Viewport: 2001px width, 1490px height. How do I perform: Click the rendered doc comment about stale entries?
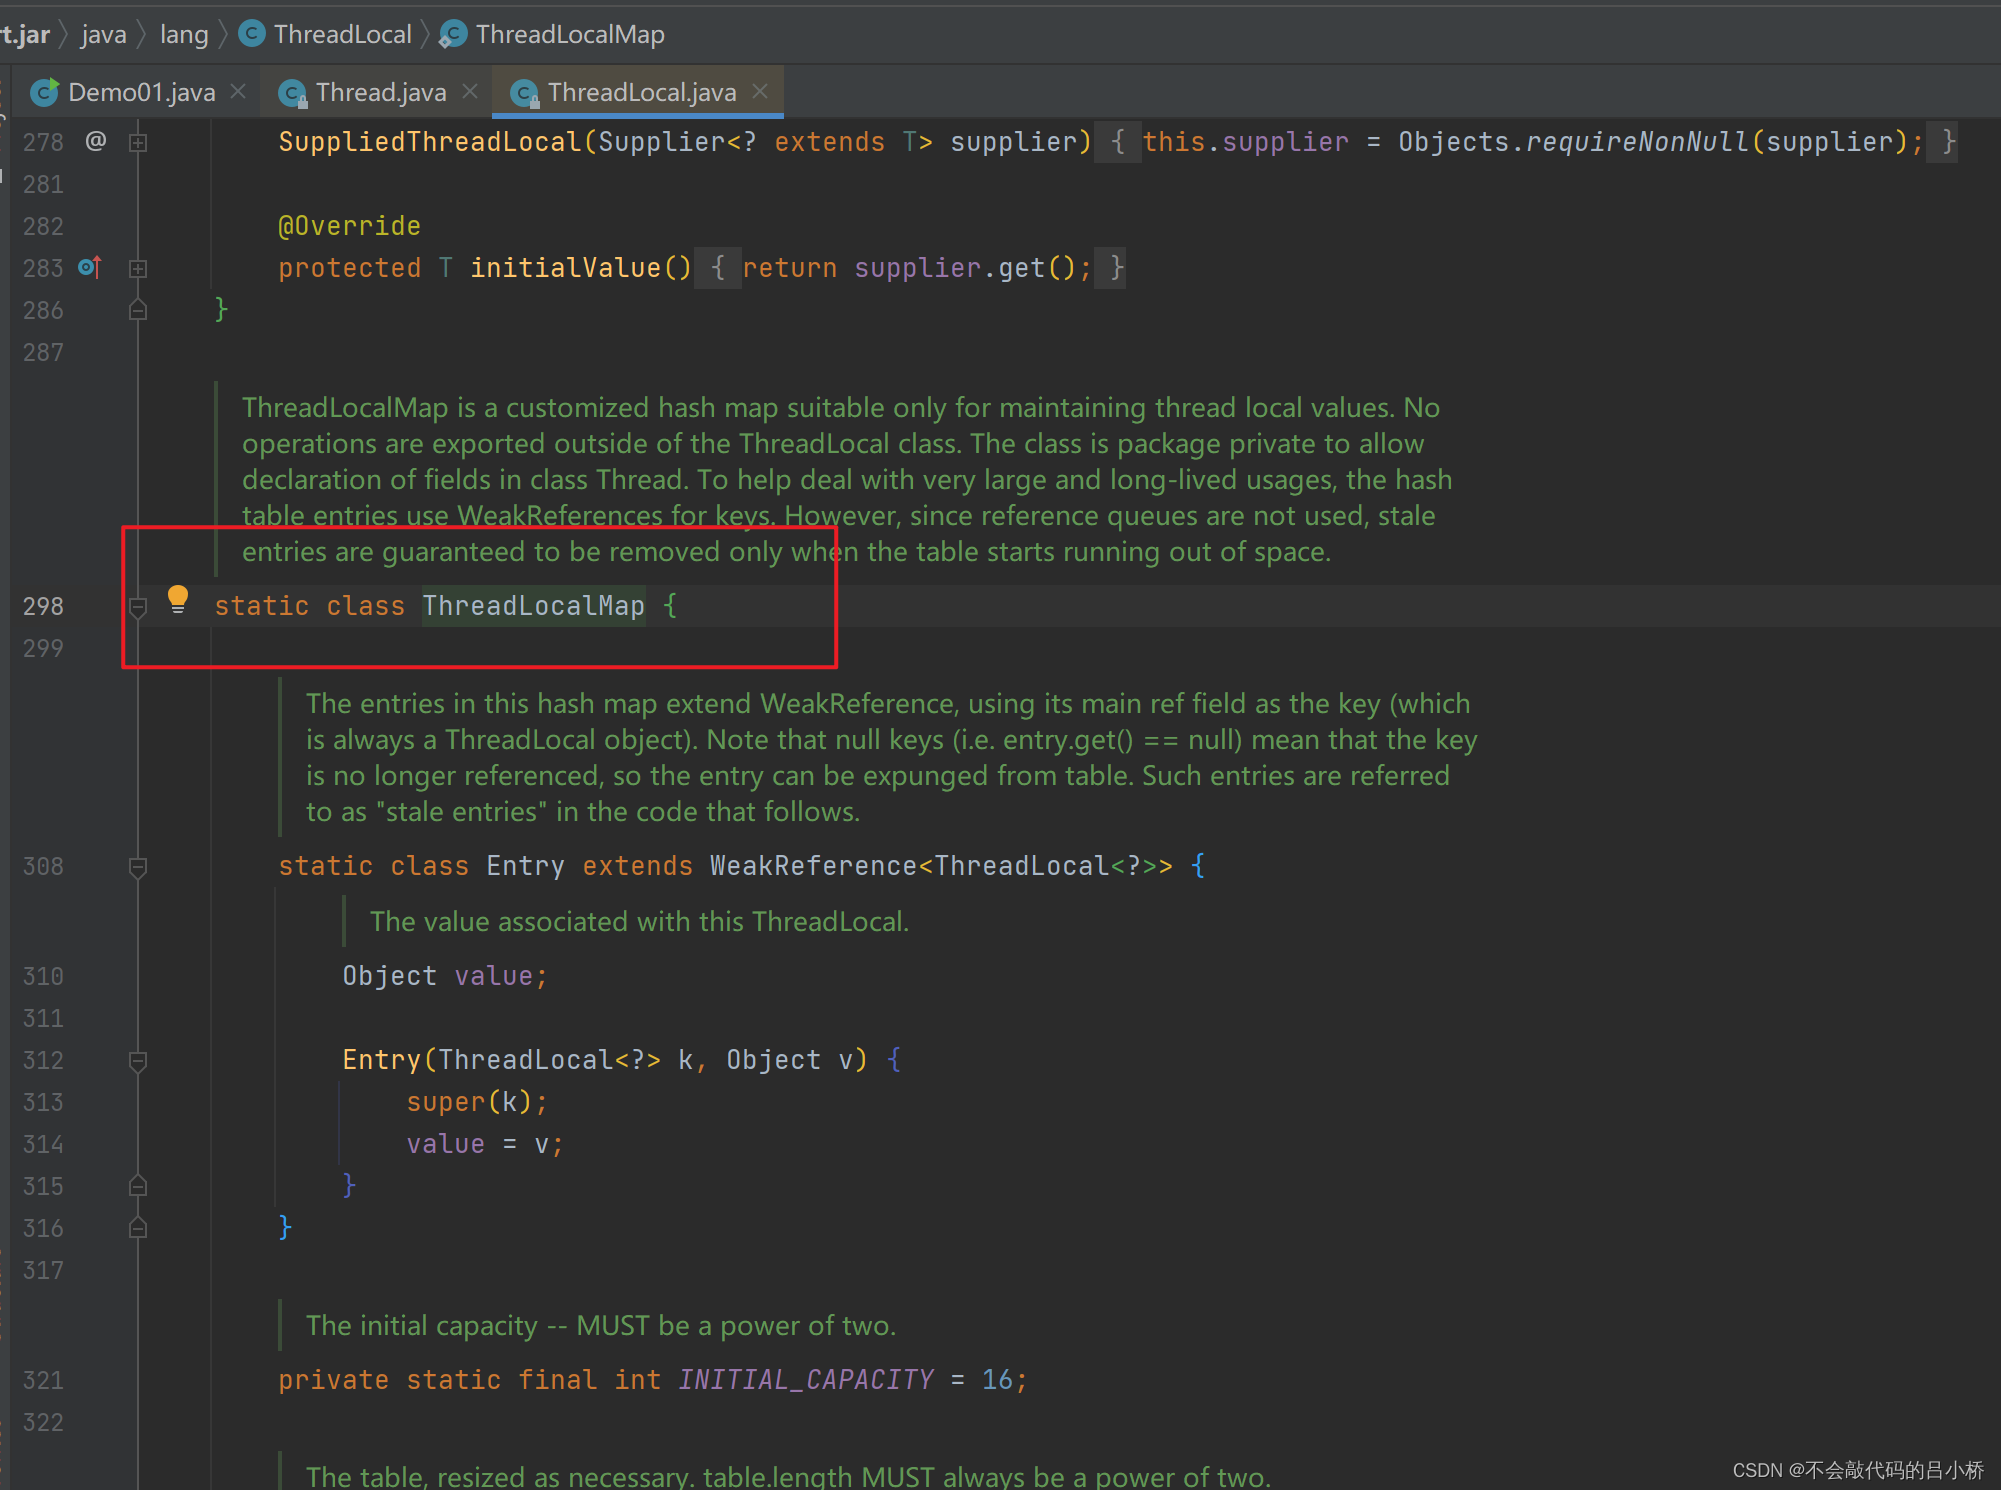click(x=890, y=757)
